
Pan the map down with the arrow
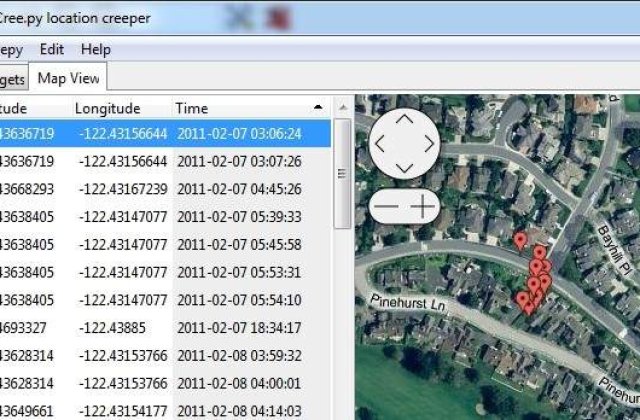click(x=403, y=166)
